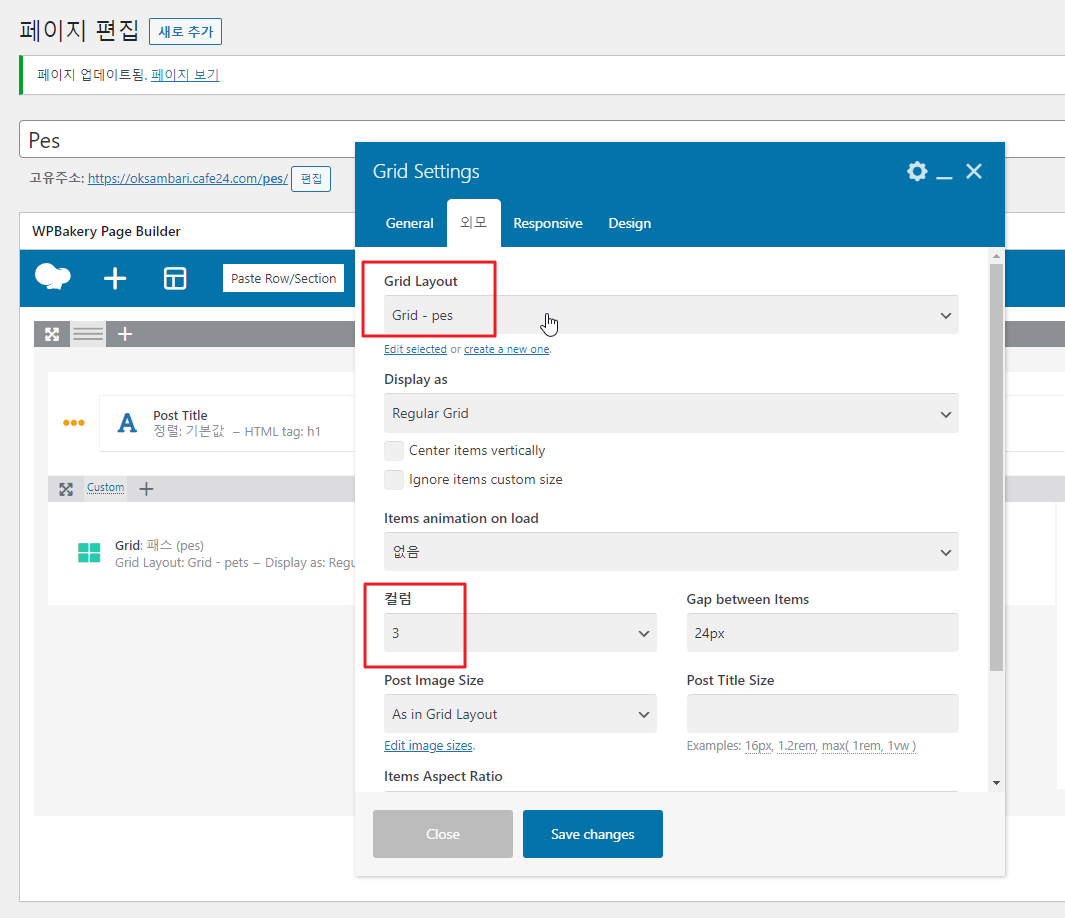Screen dimensions: 1065x918
Task: Click the orange three-dots drag handle
Action: (x=73, y=422)
